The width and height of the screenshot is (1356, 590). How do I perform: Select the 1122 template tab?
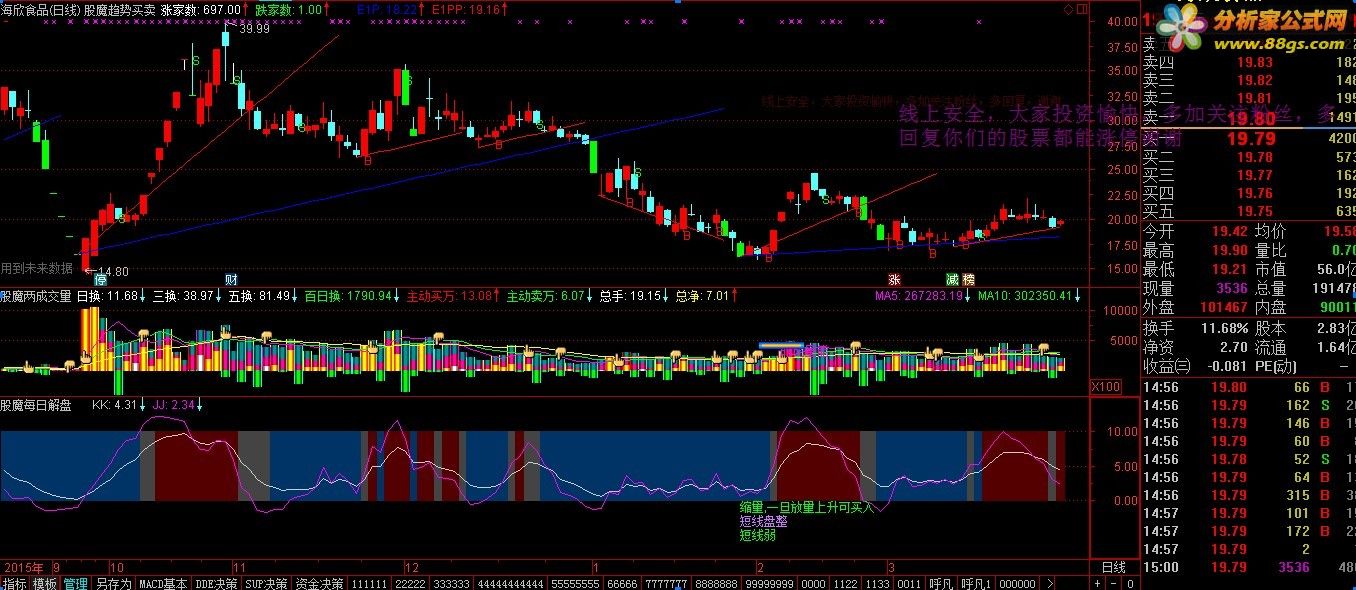(846, 583)
